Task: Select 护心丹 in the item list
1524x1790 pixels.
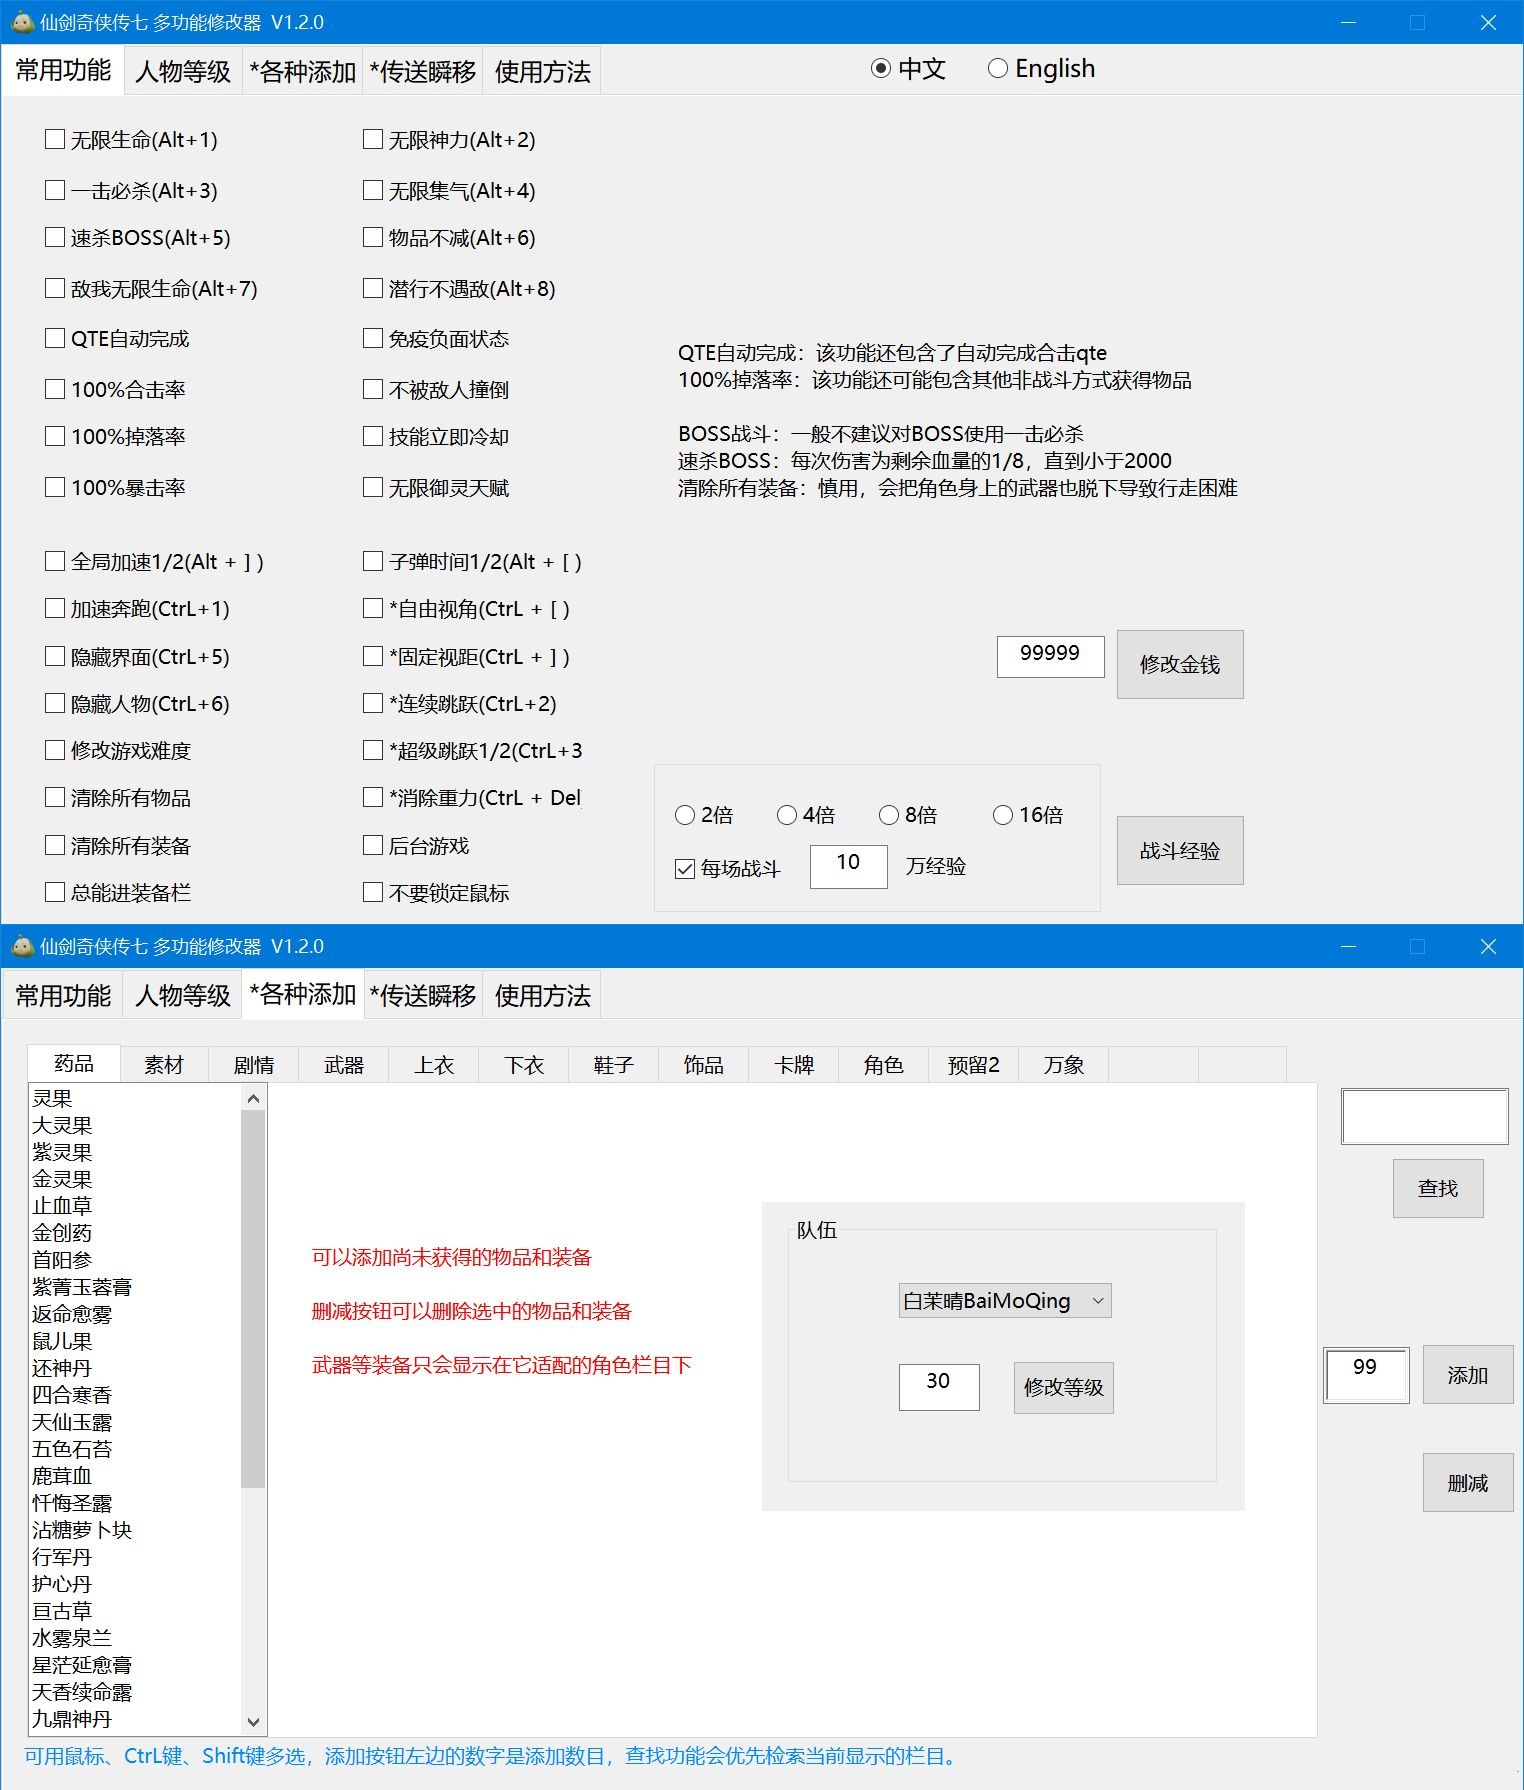Action: 135,1584
